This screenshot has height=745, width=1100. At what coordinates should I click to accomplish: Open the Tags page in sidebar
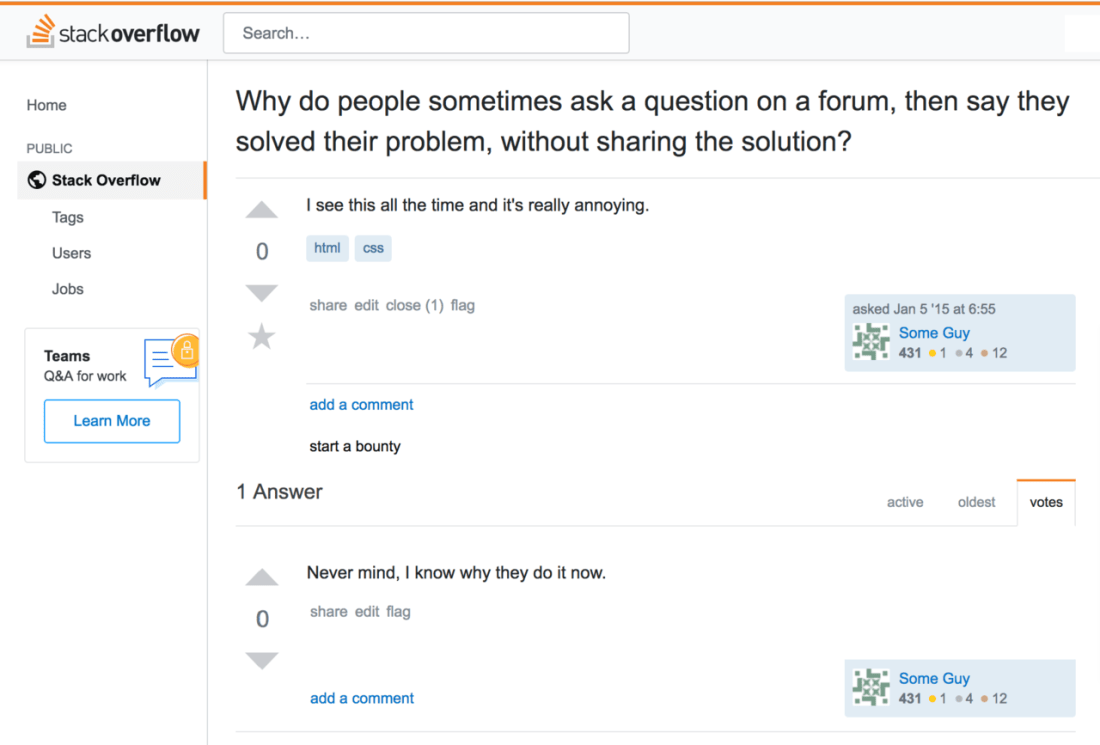click(x=67, y=217)
